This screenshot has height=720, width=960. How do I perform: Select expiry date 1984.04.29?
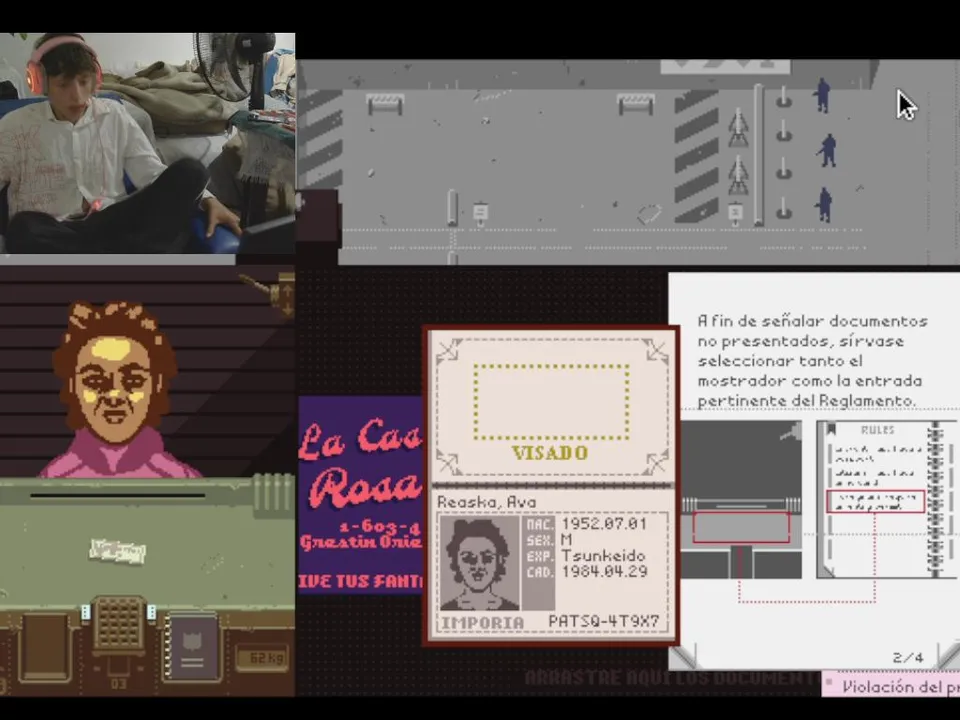pyautogui.click(x=604, y=572)
